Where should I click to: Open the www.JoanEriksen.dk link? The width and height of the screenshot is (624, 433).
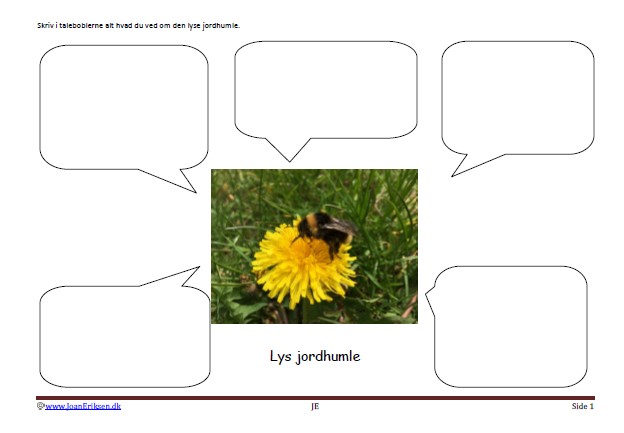pyautogui.click(x=83, y=406)
